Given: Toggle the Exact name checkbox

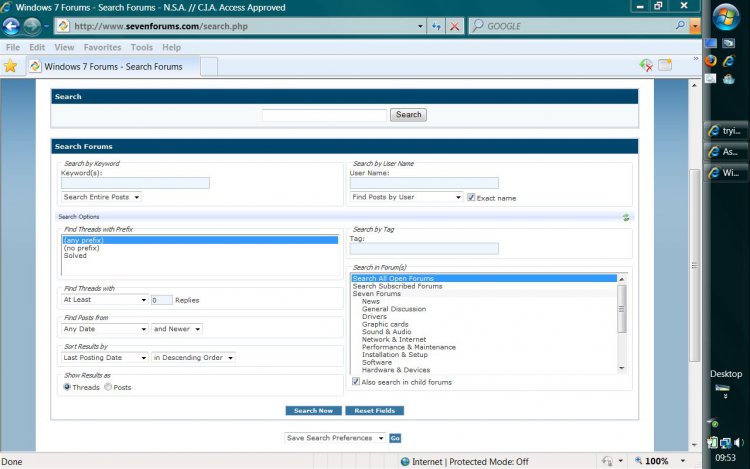Looking at the screenshot, I should pyautogui.click(x=471, y=197).
